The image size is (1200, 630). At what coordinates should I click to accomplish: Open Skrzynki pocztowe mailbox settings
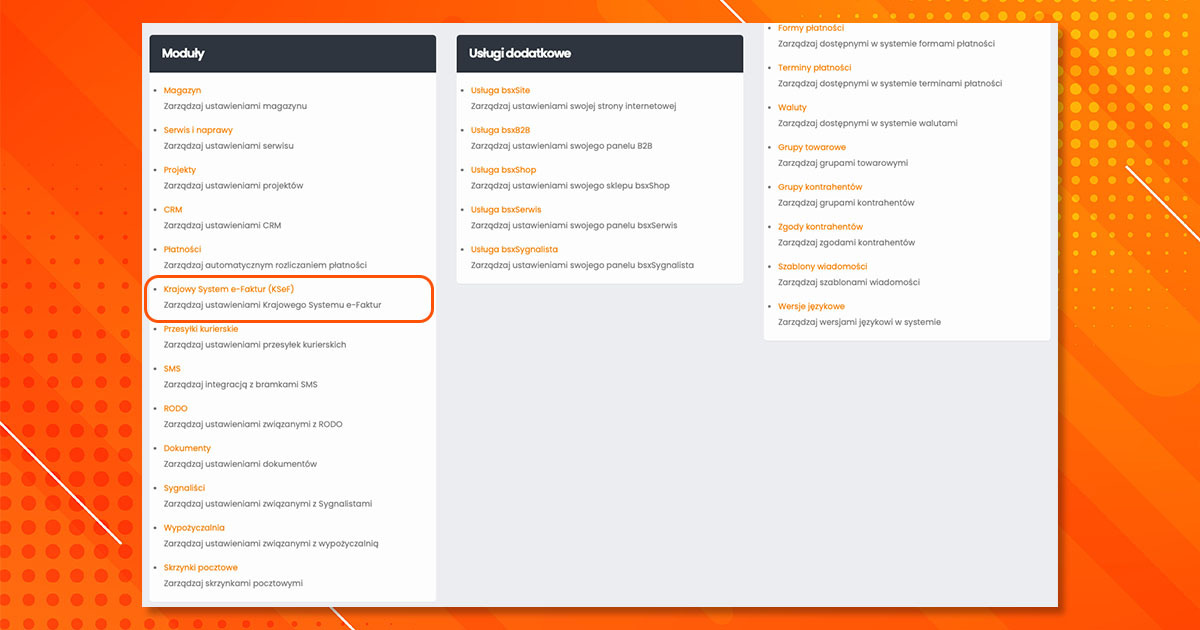(x=200, y=568)
